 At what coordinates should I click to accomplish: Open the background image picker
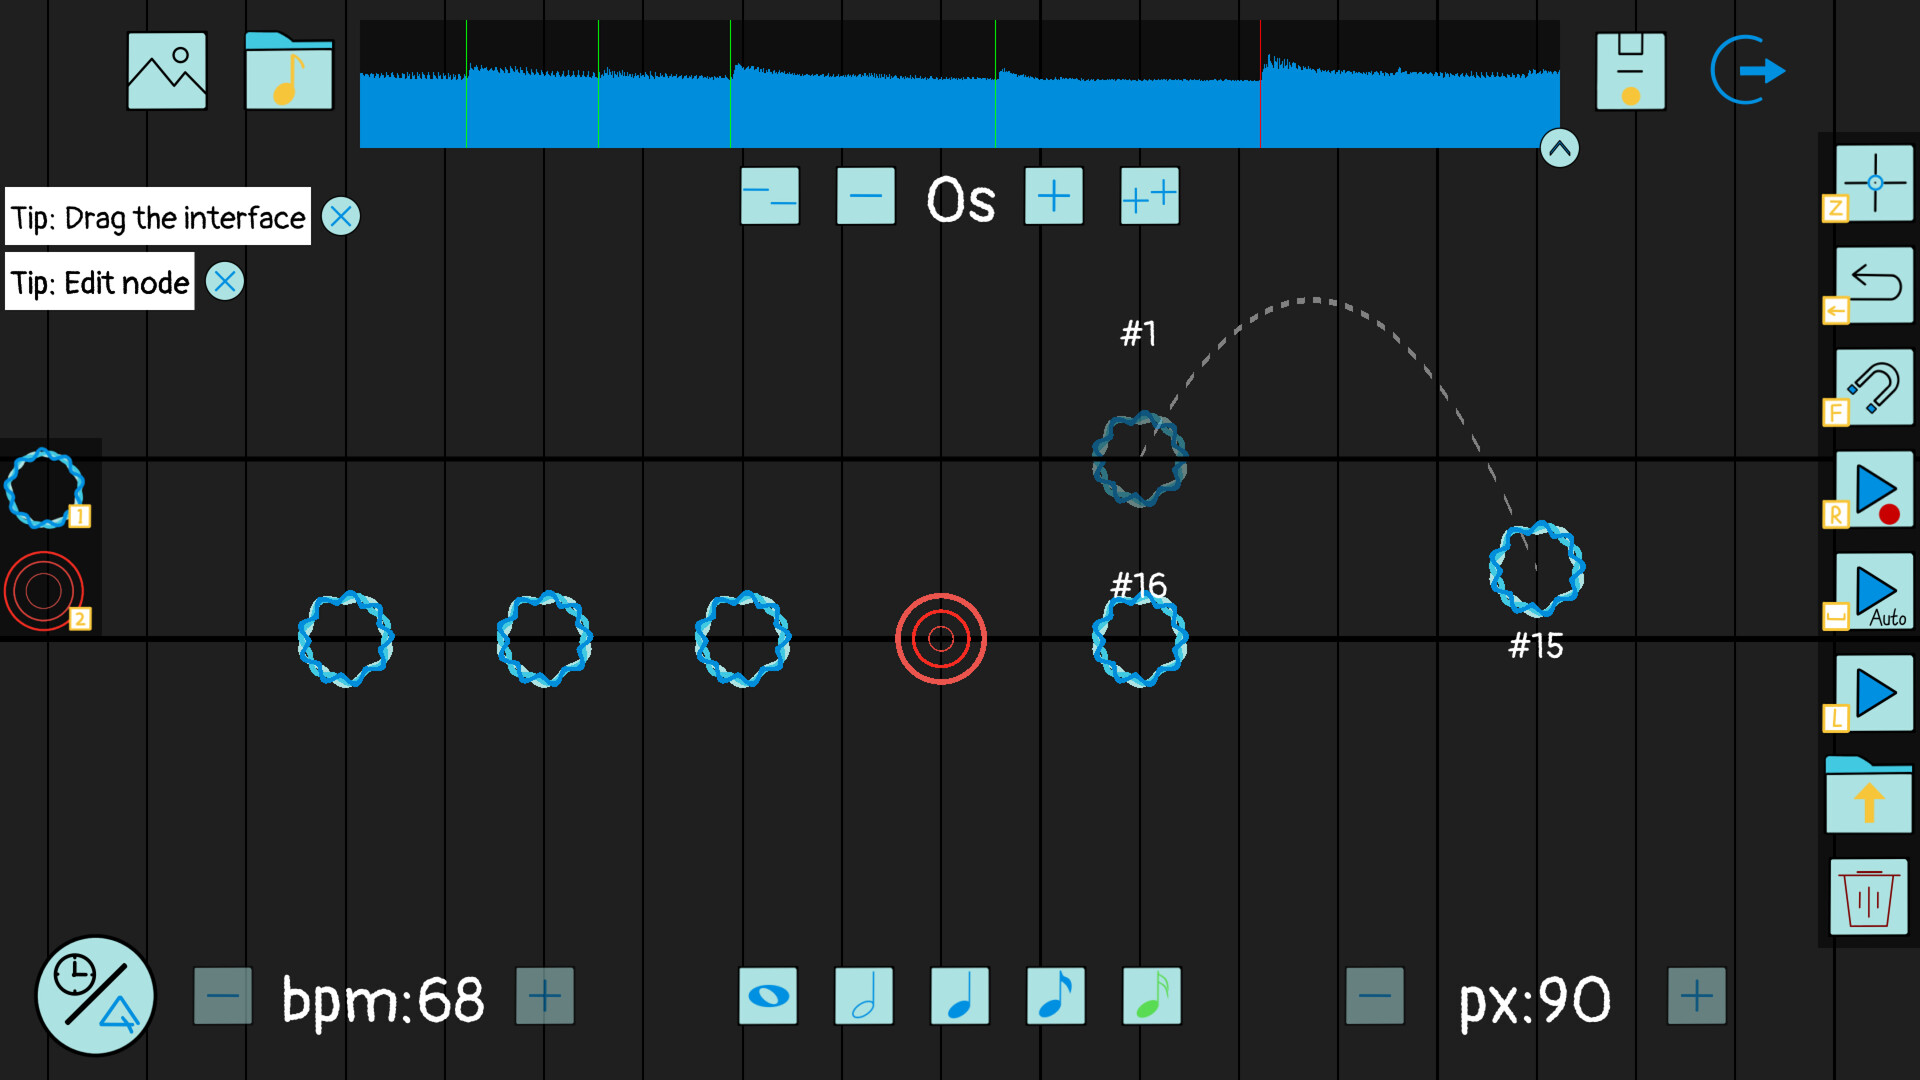point(167,71)
